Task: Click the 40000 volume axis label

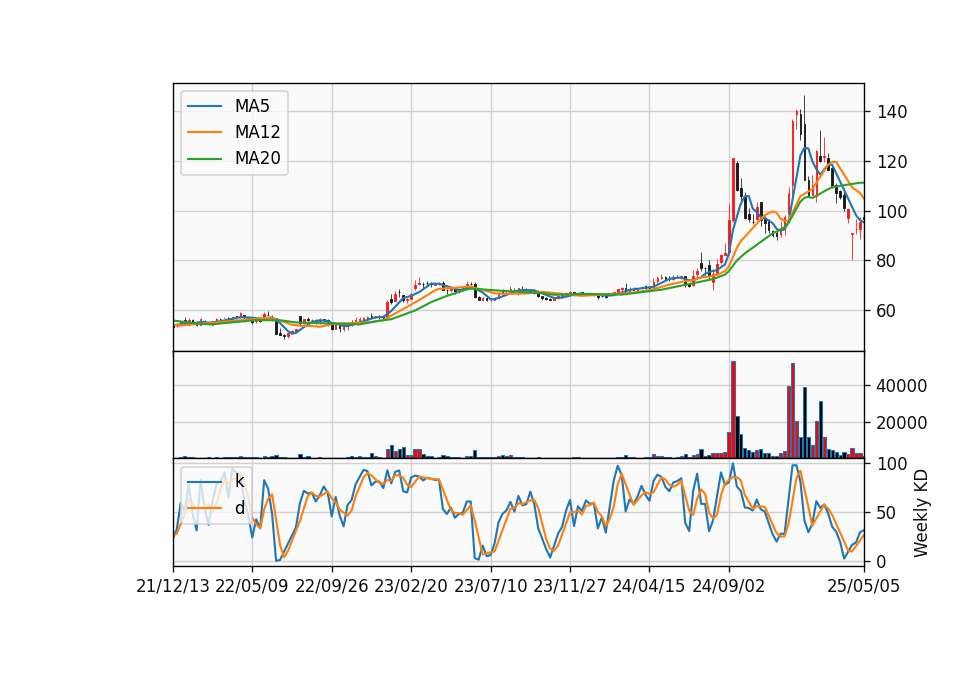Action: pos(902,386)
